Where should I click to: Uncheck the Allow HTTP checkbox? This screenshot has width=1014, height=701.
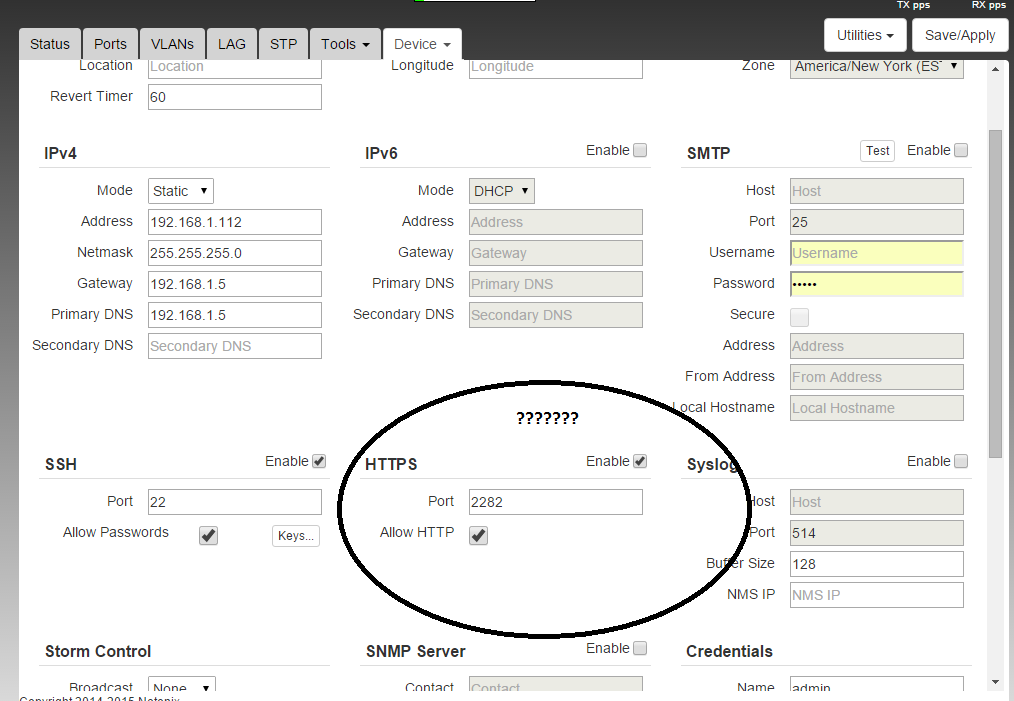click(479, 535)
